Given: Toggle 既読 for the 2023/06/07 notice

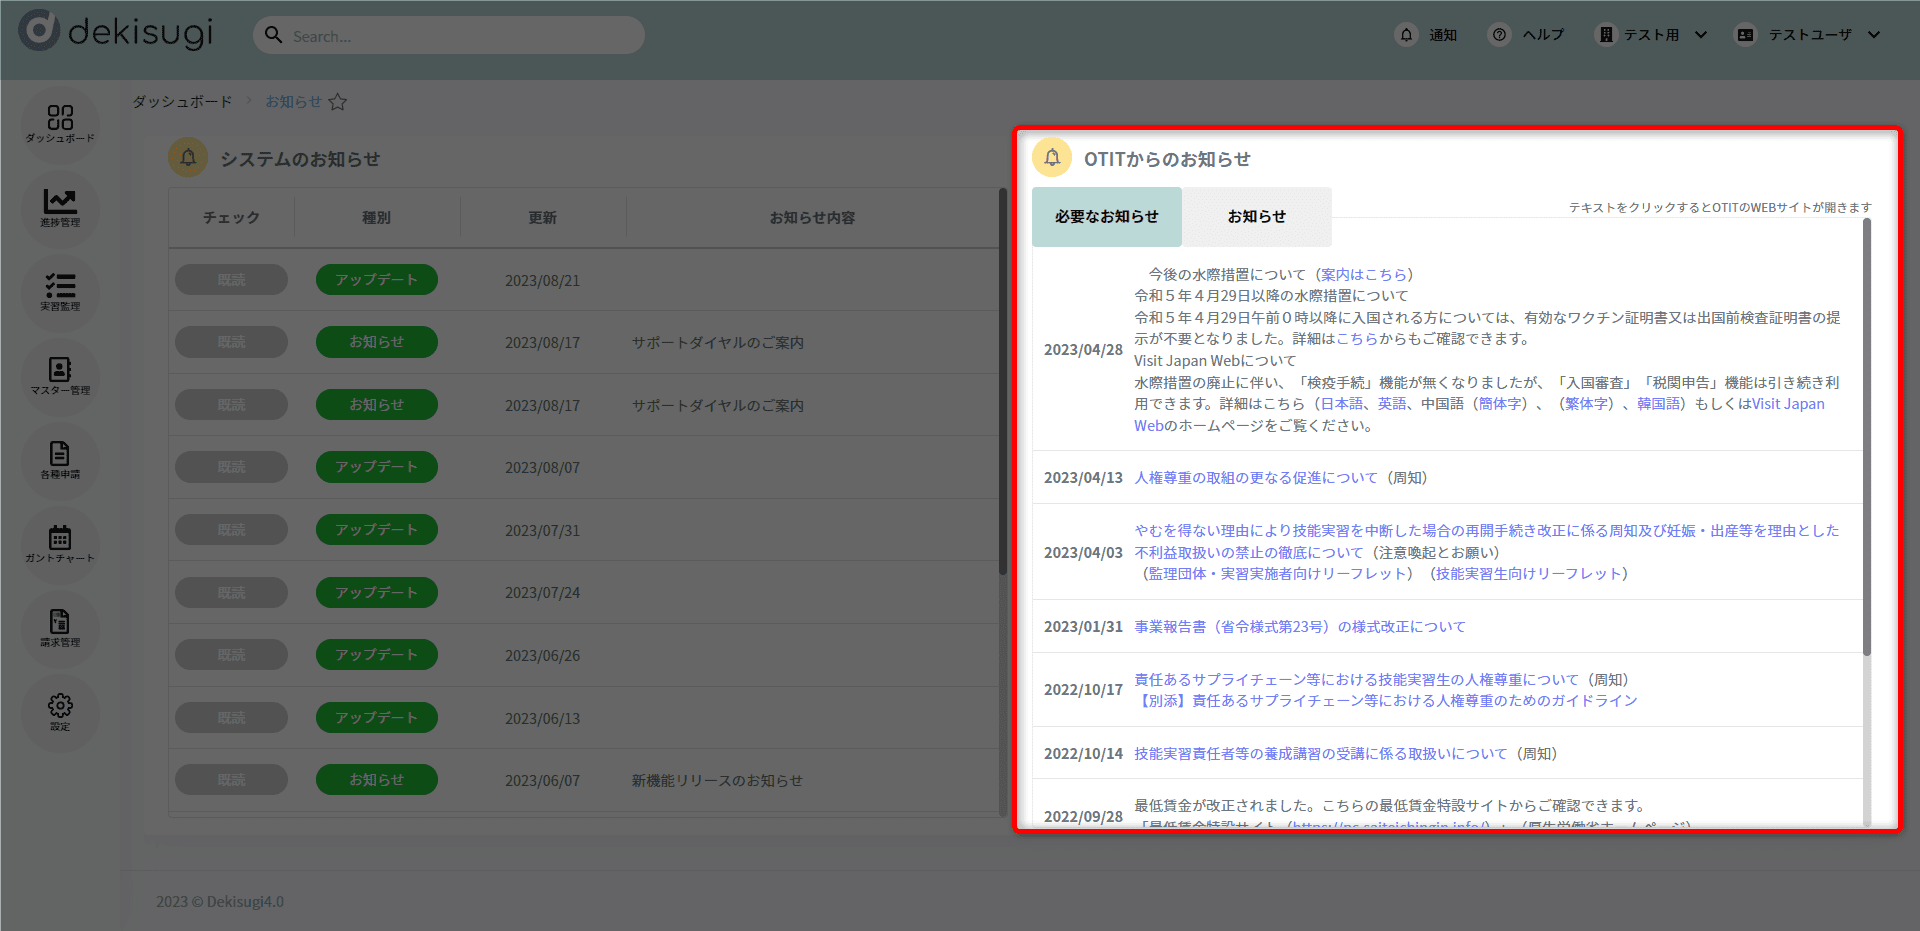Looking at the screenshot, I should [x=231, y=780].
